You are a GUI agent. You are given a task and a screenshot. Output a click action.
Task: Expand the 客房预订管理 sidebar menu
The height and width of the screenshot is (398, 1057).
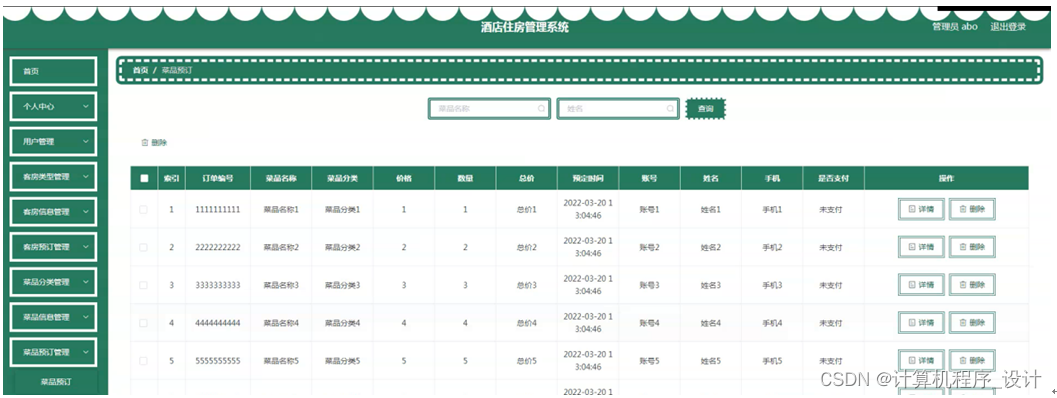point(53,247)
